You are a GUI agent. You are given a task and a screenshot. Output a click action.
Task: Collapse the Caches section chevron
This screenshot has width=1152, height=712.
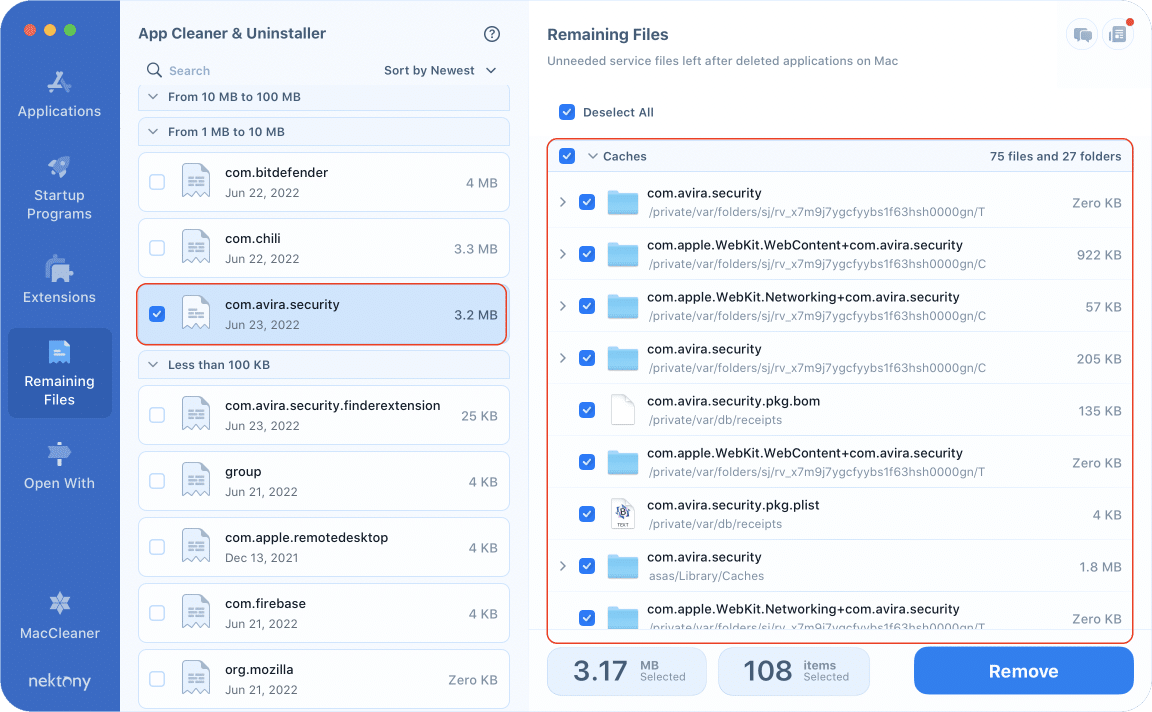point(593,156)
